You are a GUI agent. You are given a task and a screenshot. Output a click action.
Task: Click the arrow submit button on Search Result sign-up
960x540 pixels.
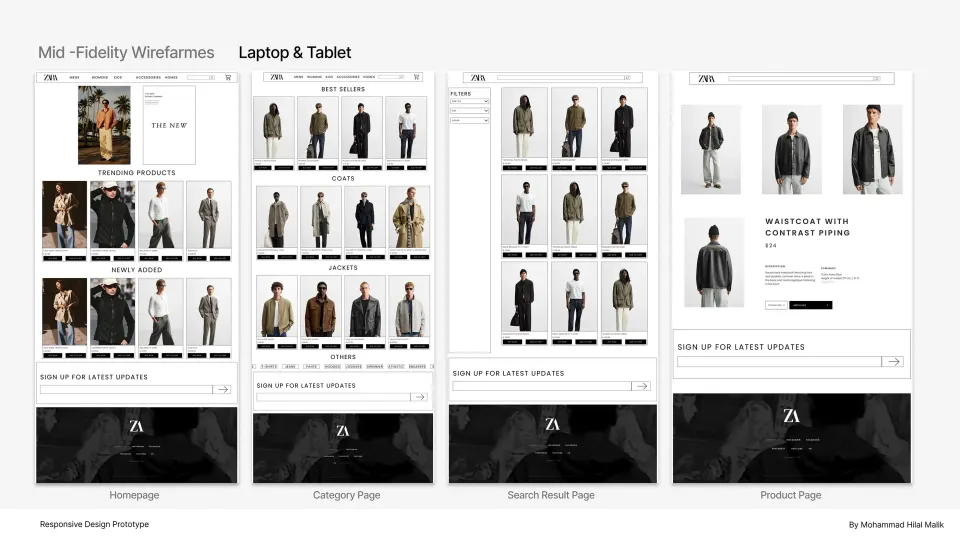click(641, 386)
